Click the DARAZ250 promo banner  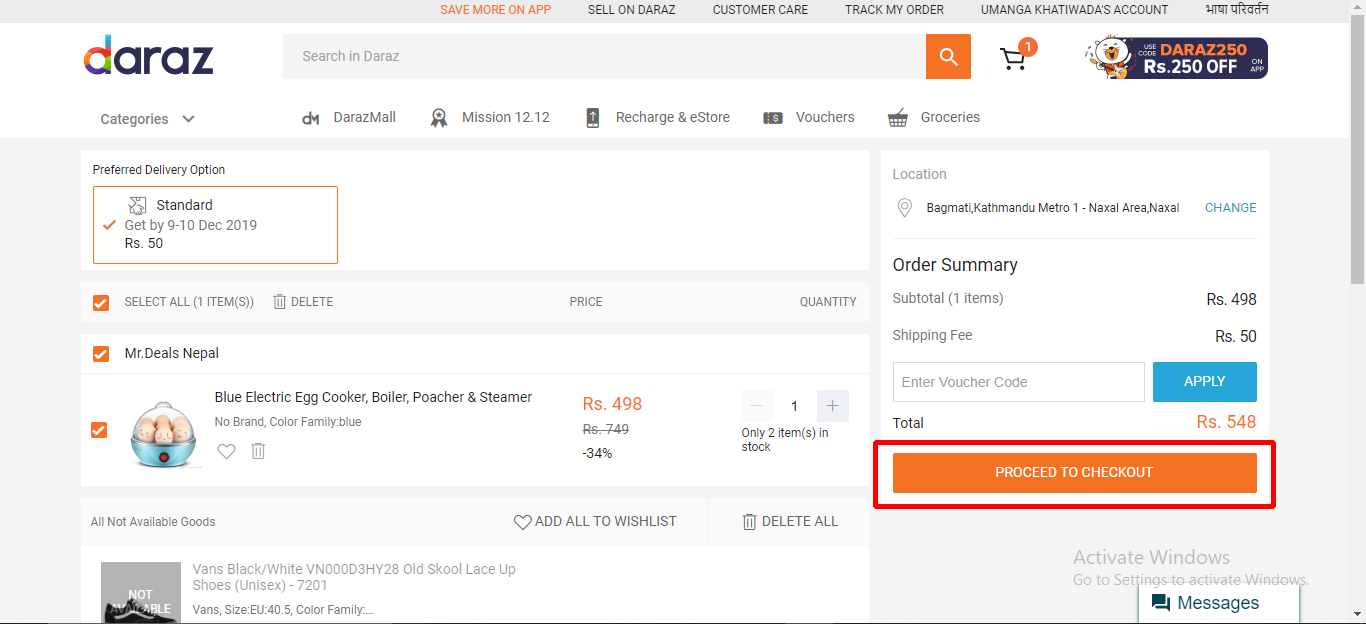pyautogui.click(x=1177, y=58)
